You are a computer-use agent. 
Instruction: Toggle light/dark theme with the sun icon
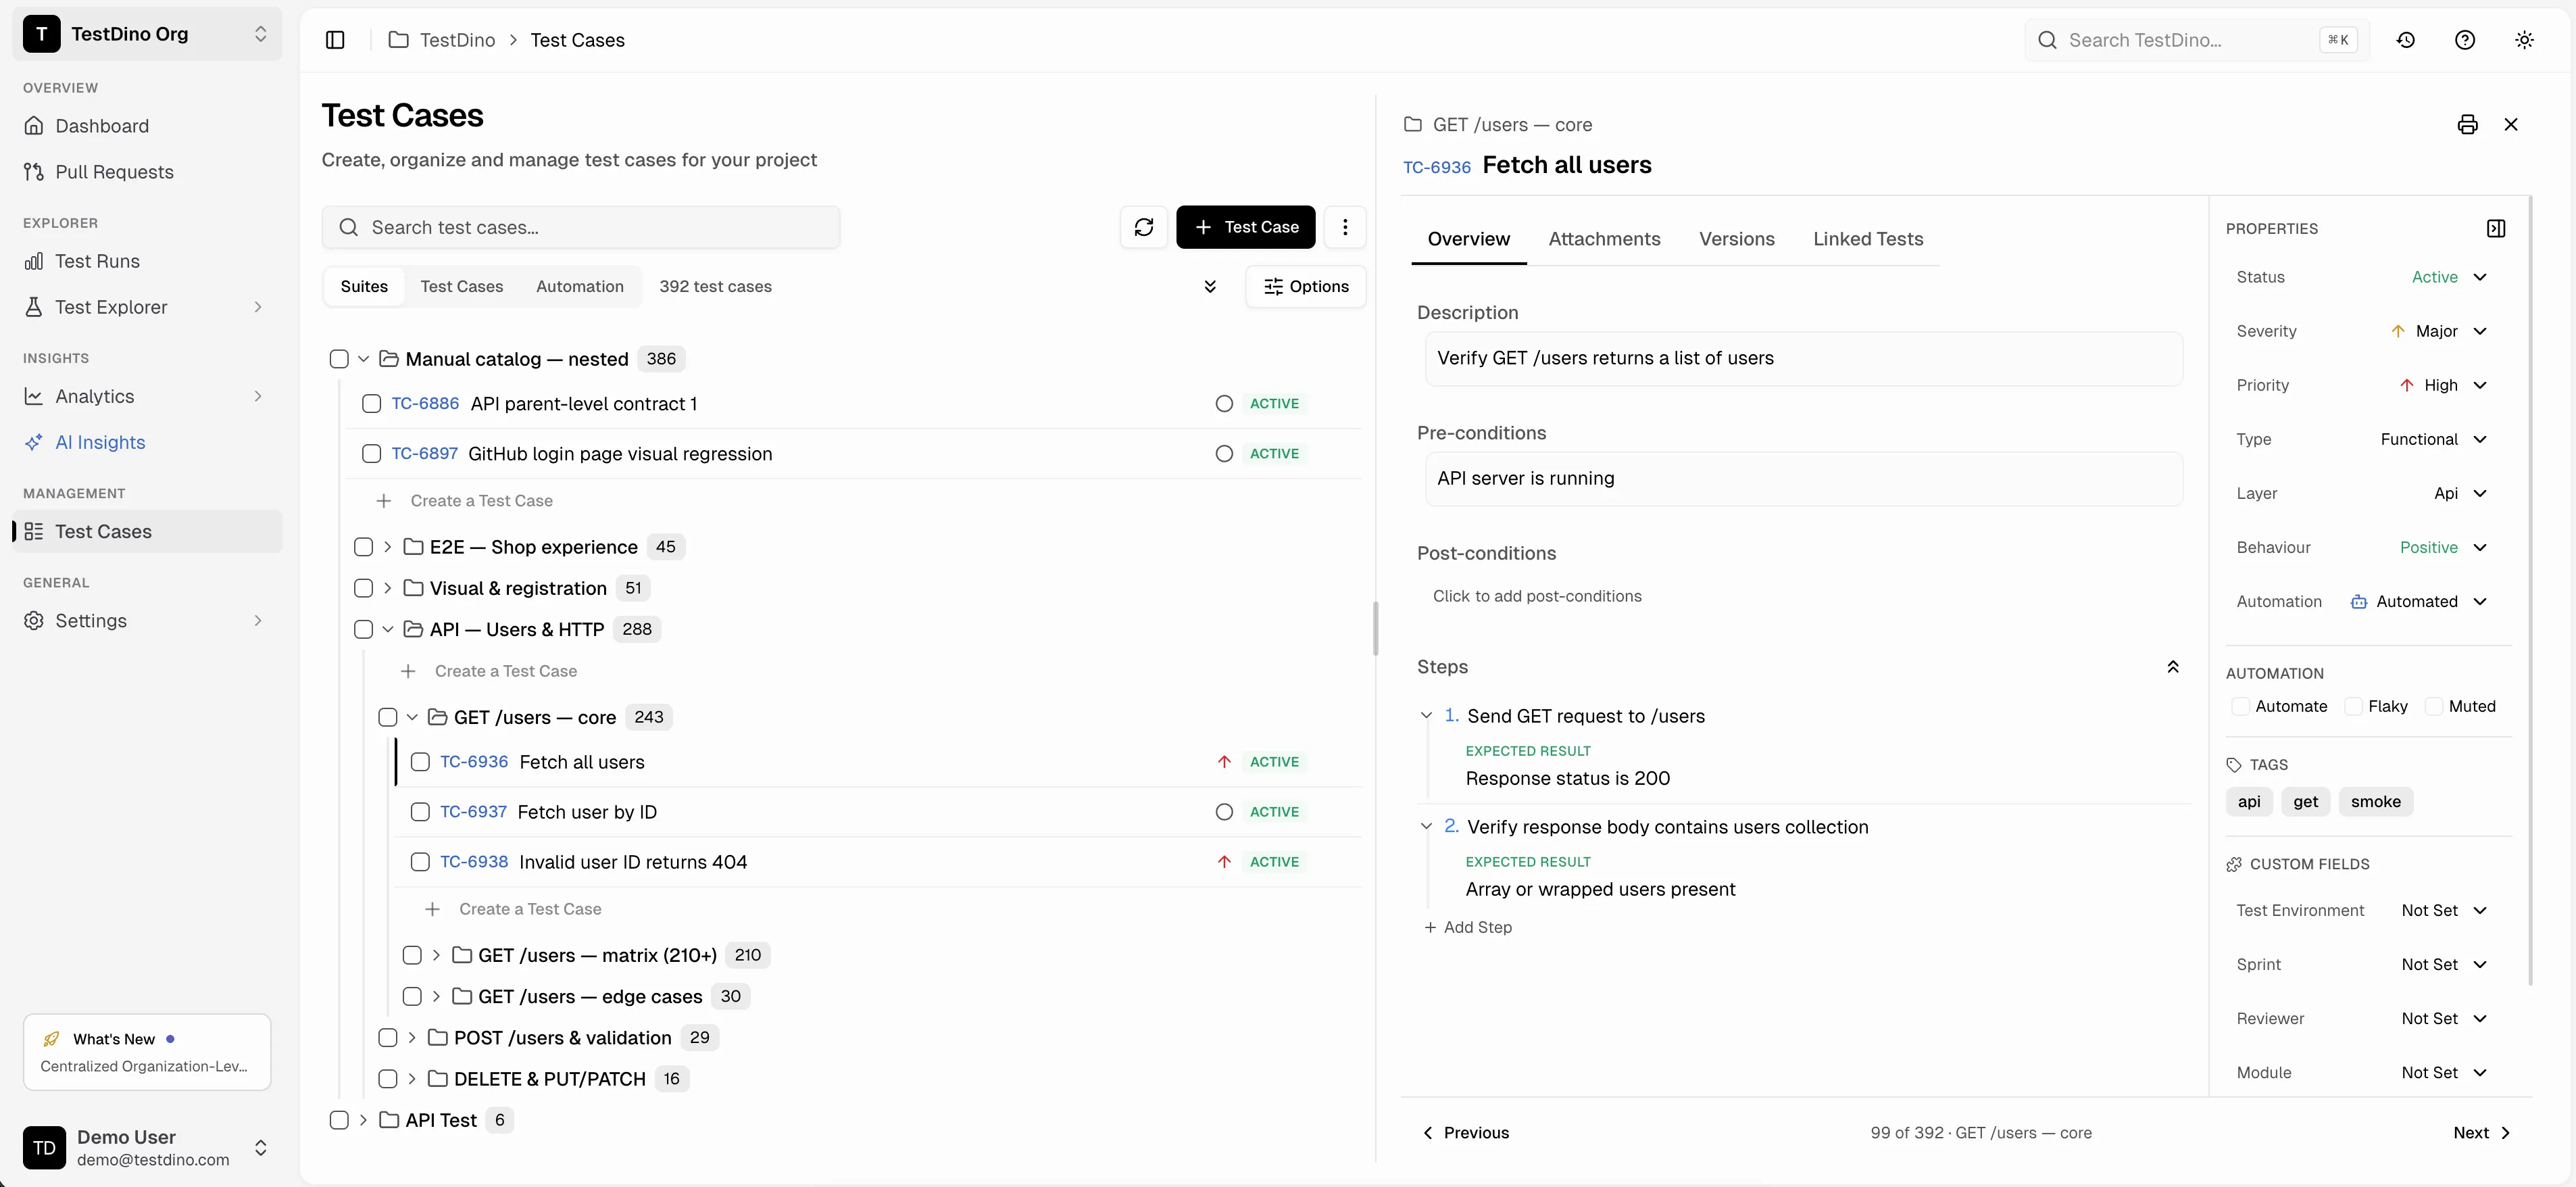(2525, 40)
